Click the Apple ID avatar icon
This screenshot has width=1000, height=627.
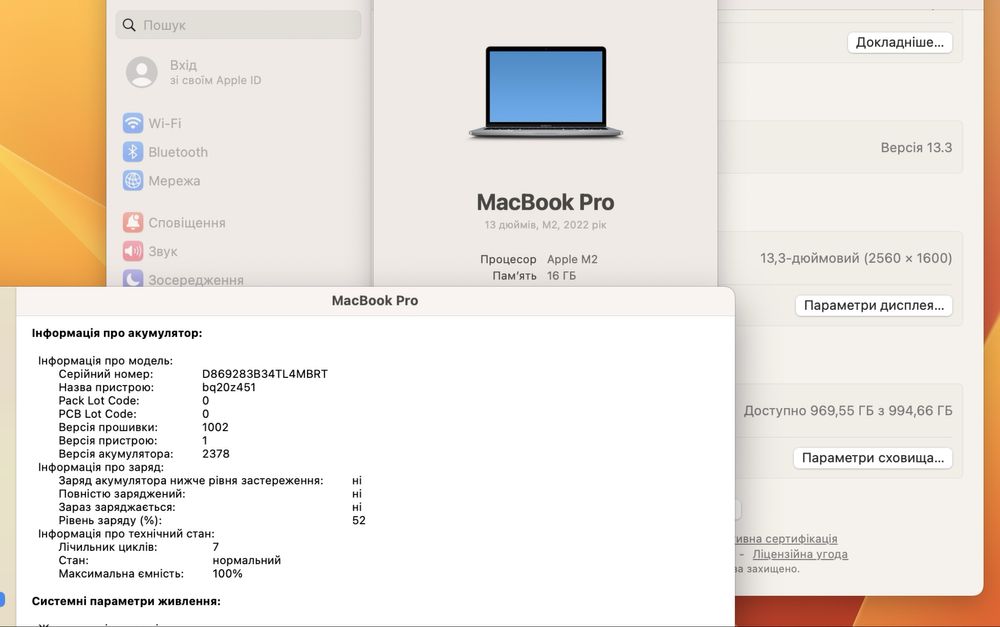tap(142, 72)
